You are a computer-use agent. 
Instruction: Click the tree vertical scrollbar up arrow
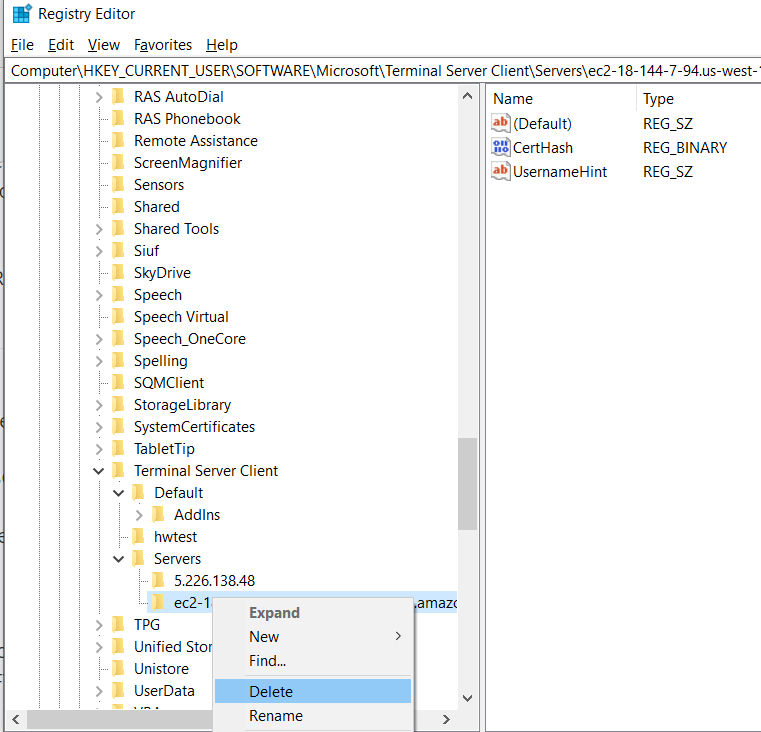[467, 96]
